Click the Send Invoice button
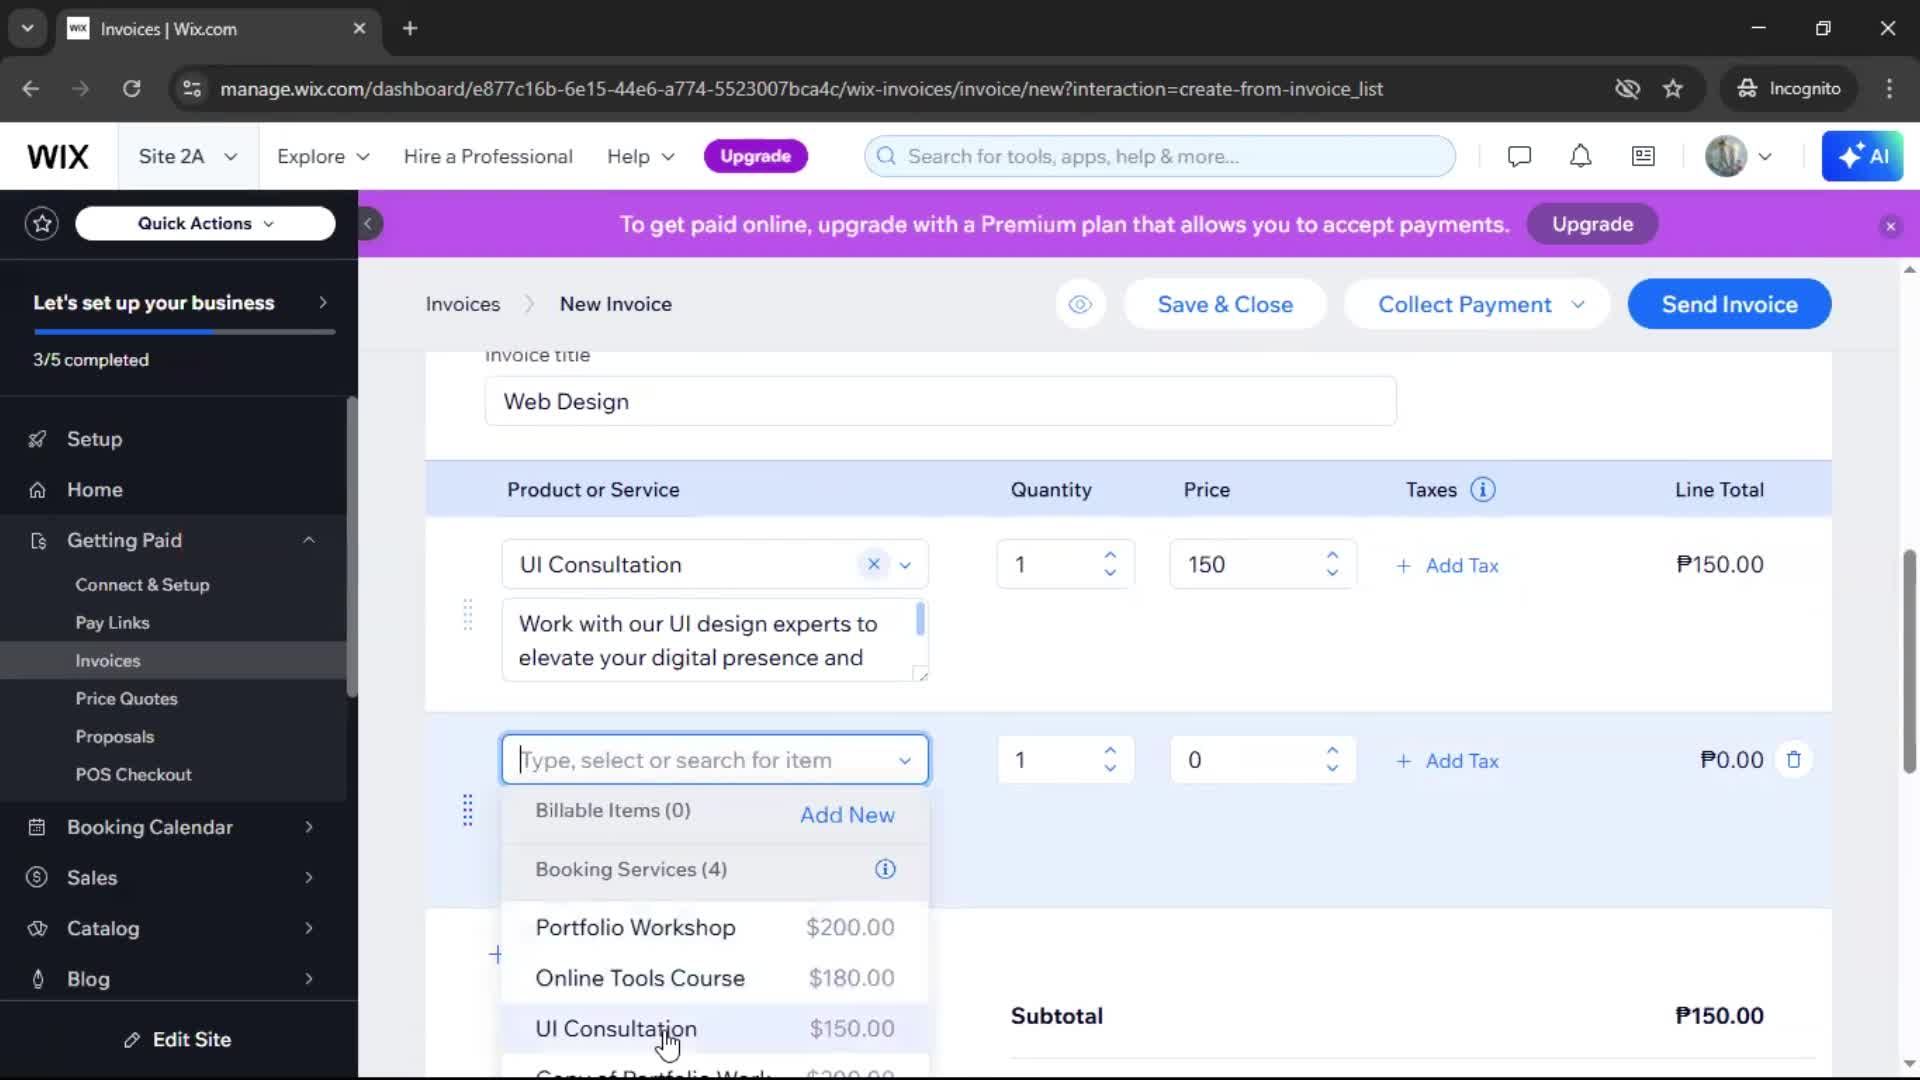The height and width of the screenshot is (1080, 1920). pyautogui.click(x=1729, y=304)
